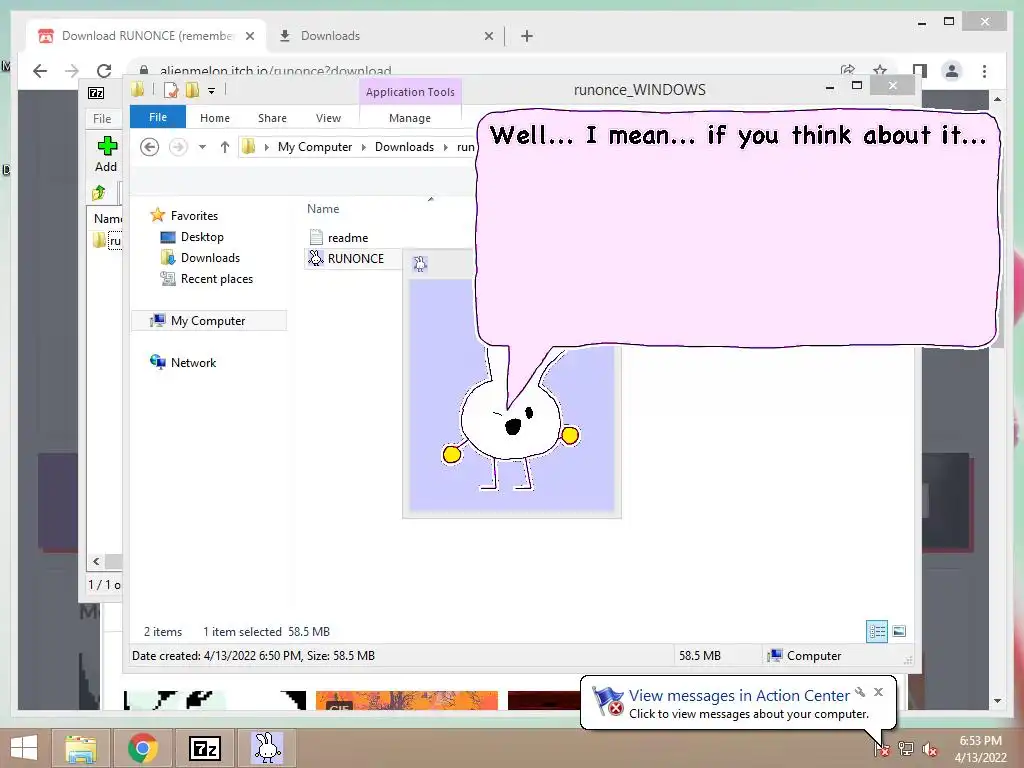Open the Home ribbon tab
This screenshot has height=768, width=1024.
click(x=215, y=118)
